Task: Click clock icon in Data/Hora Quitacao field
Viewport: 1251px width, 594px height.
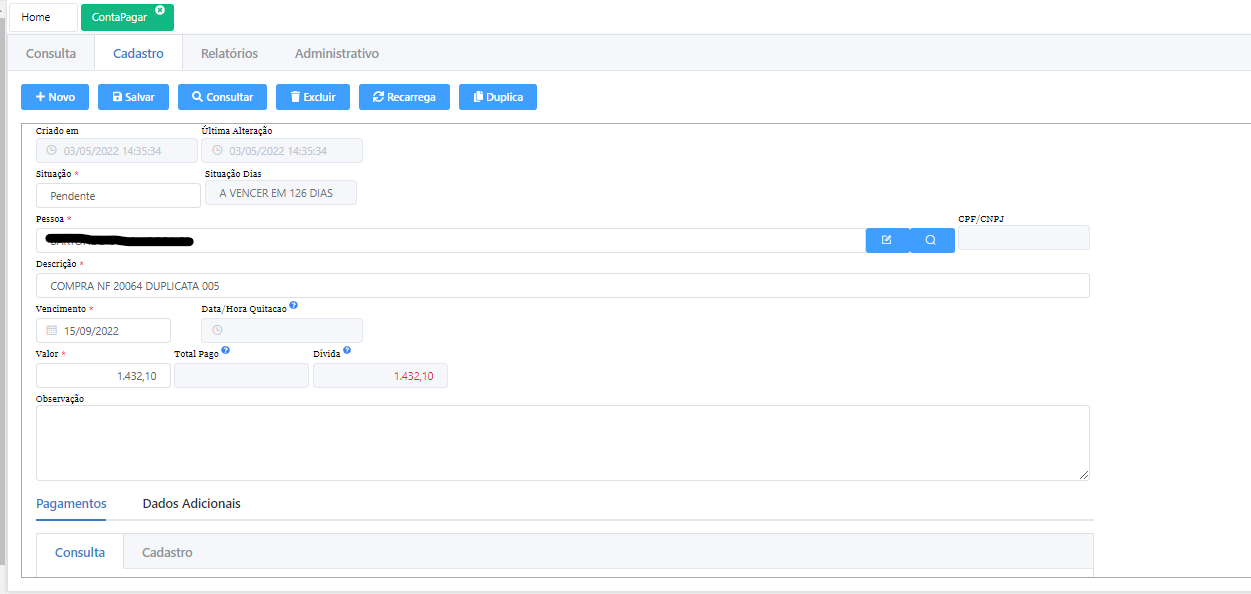Action: (x=217, y=330)
